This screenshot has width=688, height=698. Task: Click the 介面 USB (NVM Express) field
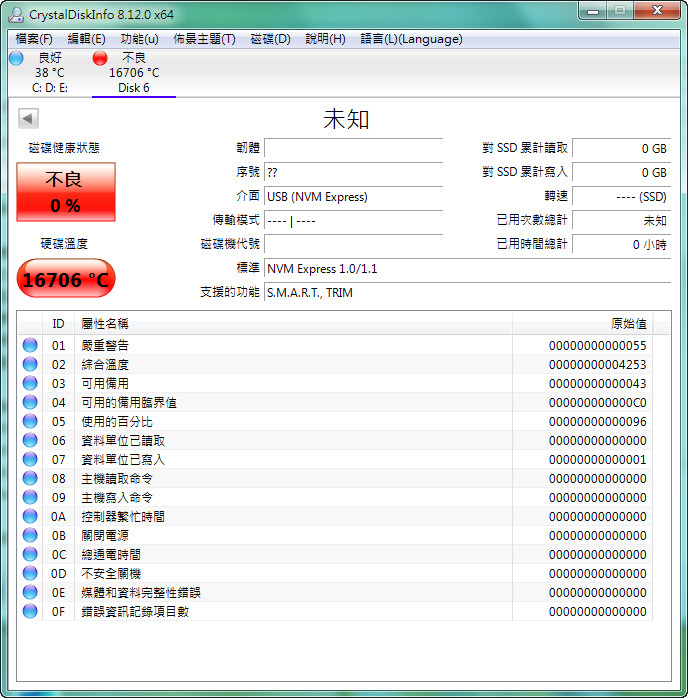[353, 196]
